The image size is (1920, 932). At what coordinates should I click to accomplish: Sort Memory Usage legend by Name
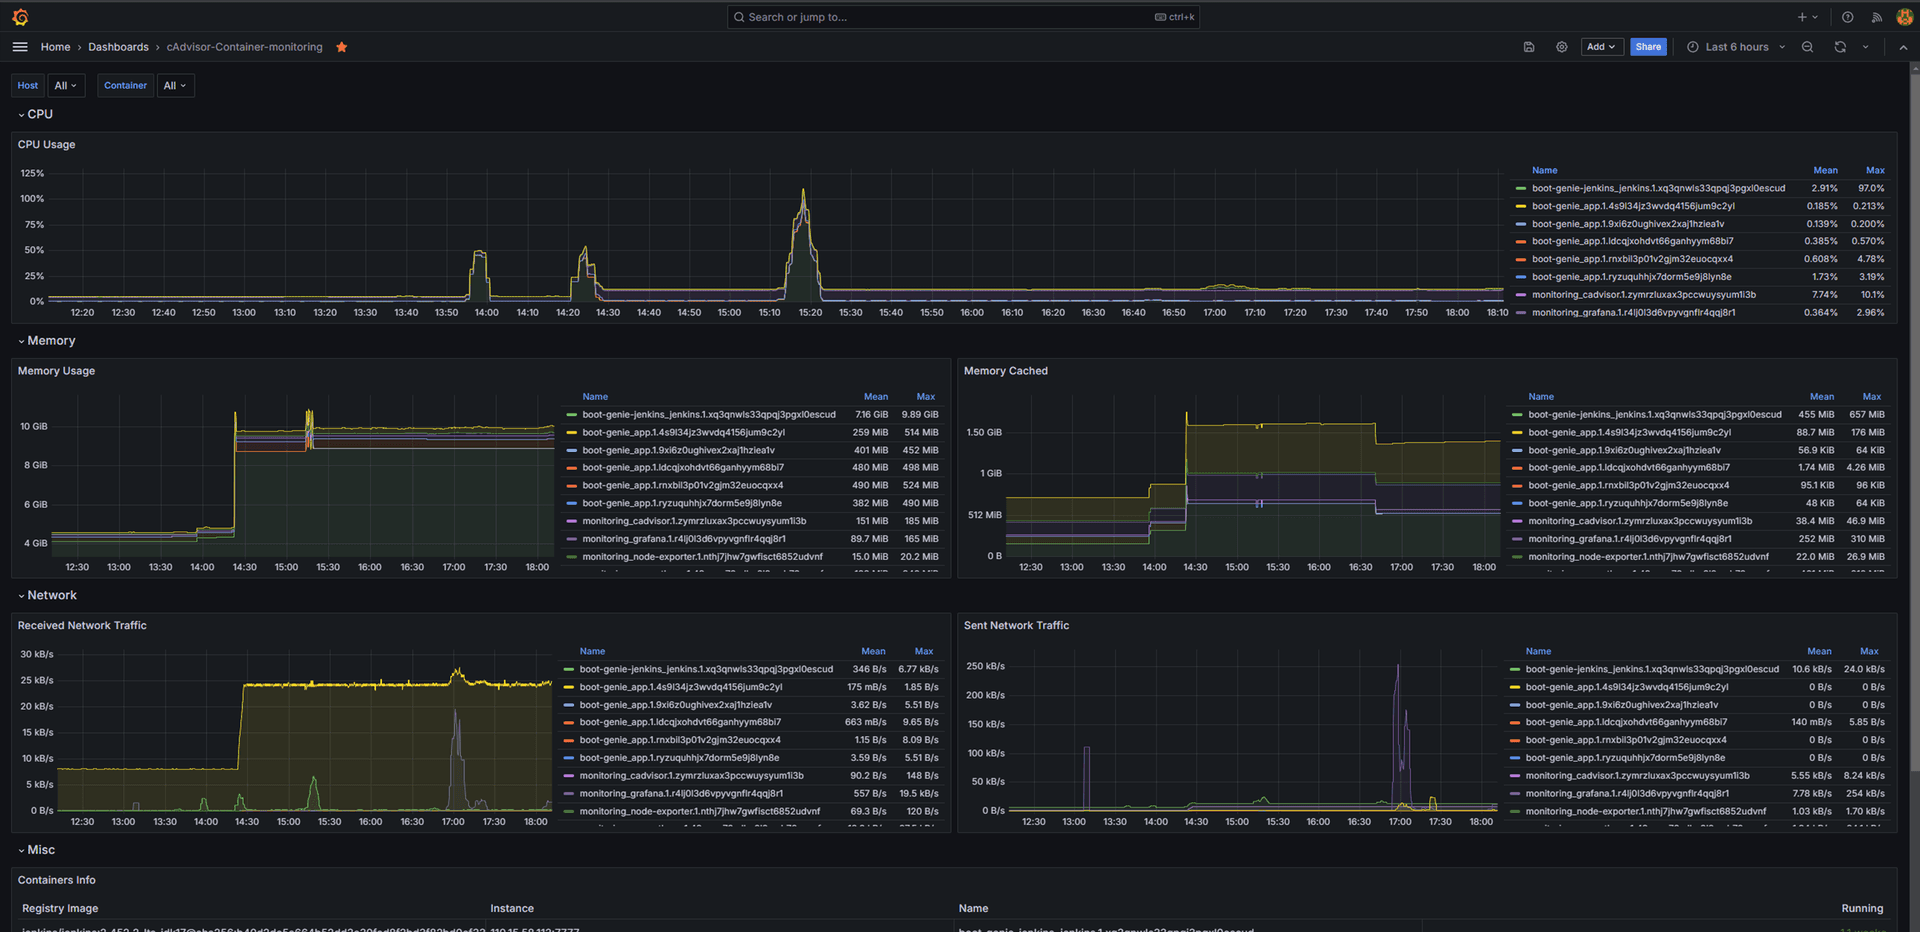point(595,397)
